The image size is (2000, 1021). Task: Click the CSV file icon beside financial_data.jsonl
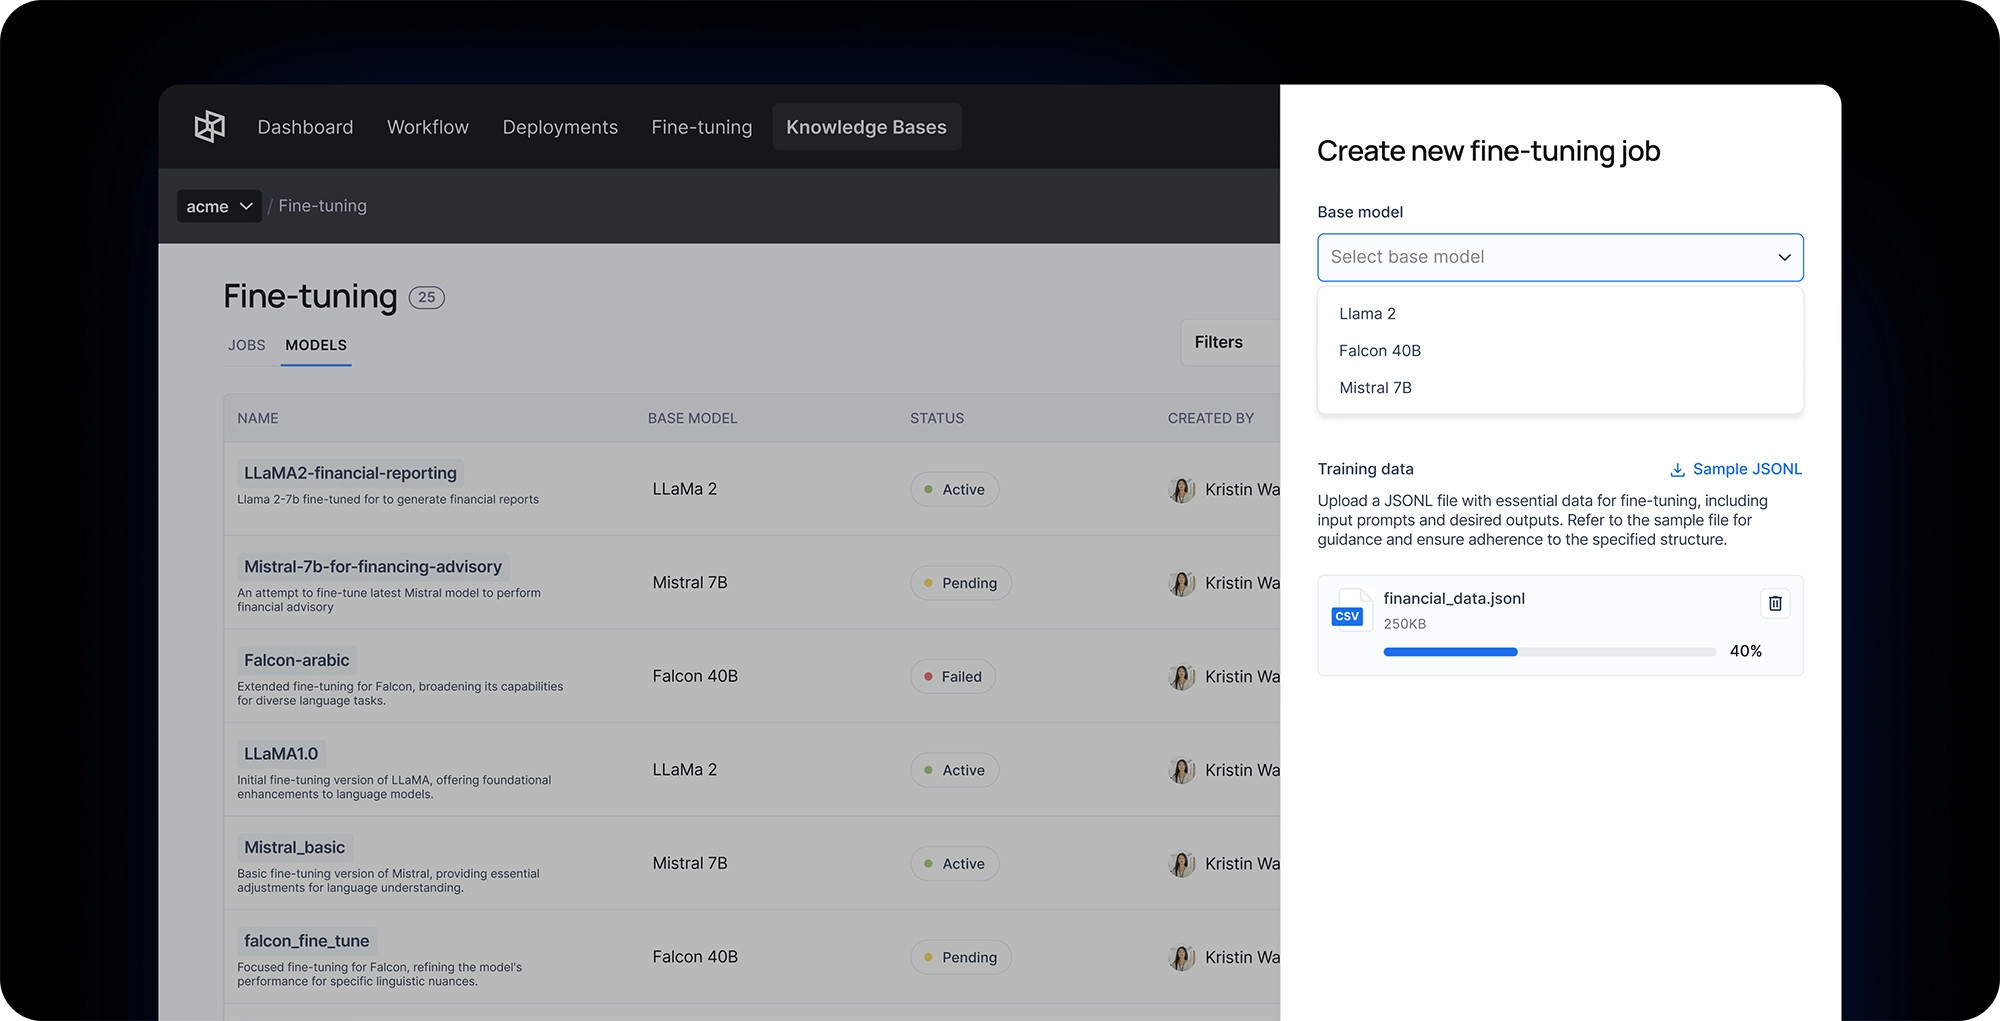[1350, 613]
